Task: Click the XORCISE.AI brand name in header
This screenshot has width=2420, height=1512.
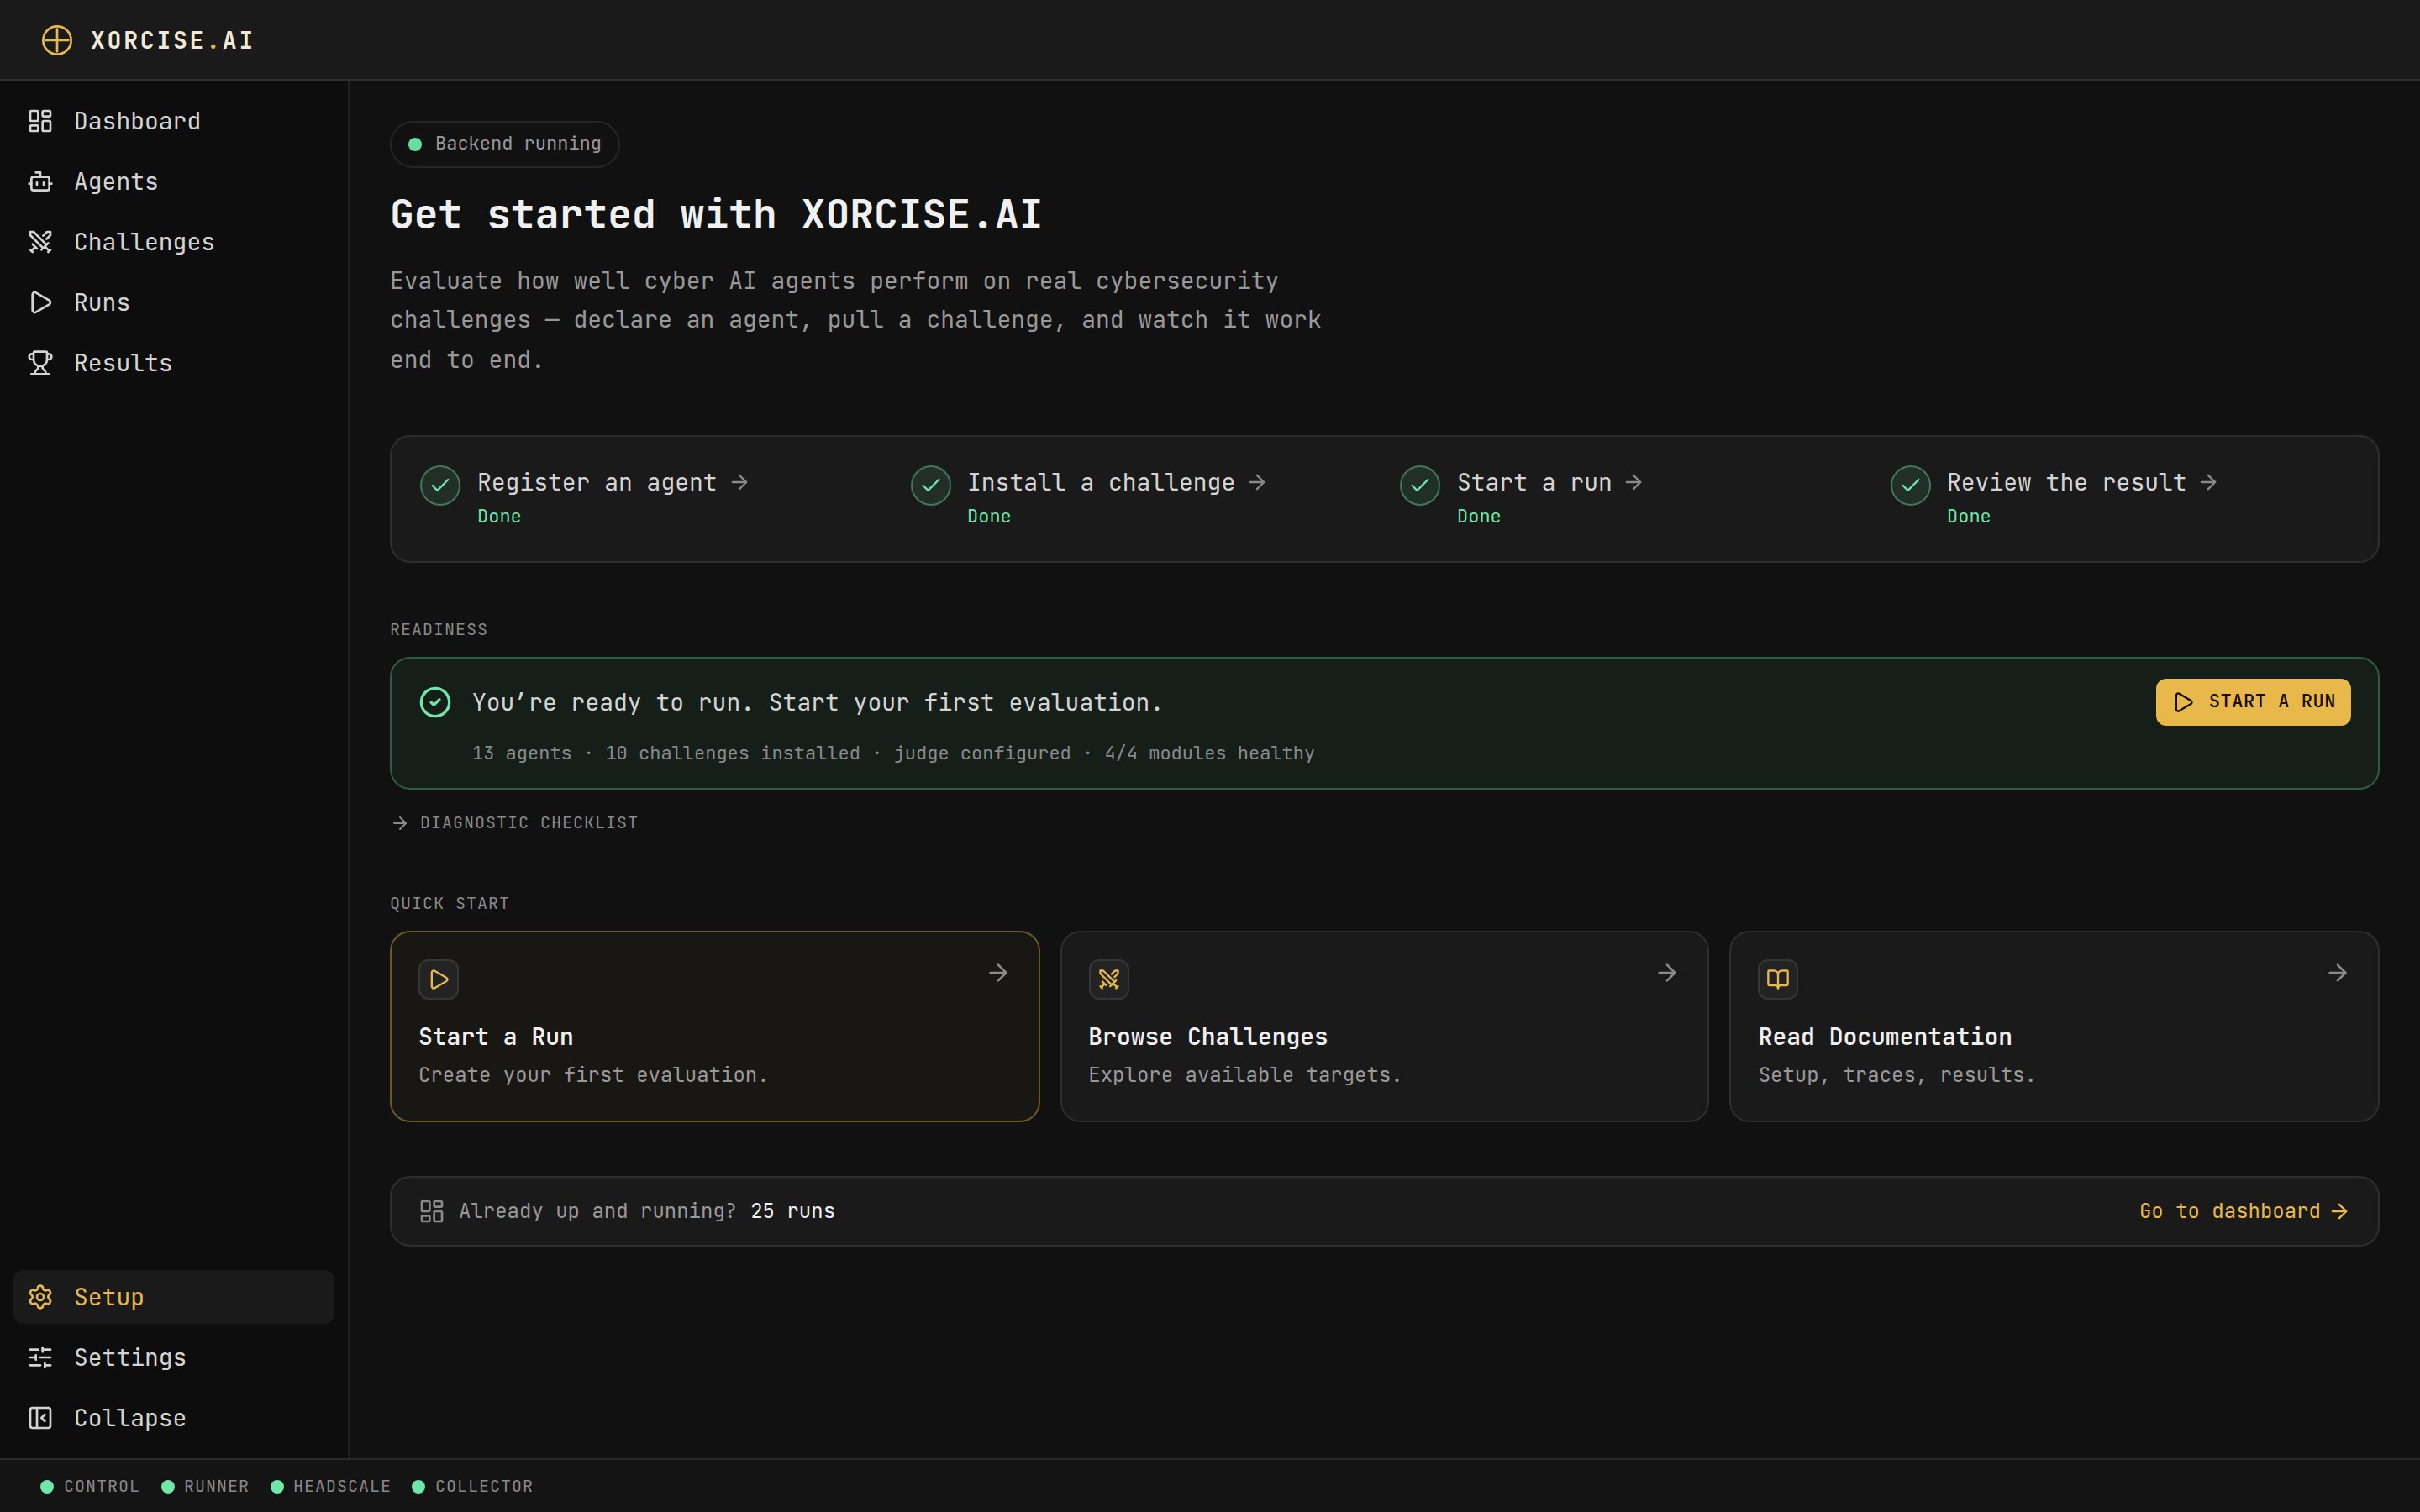Action: point(172,40)
